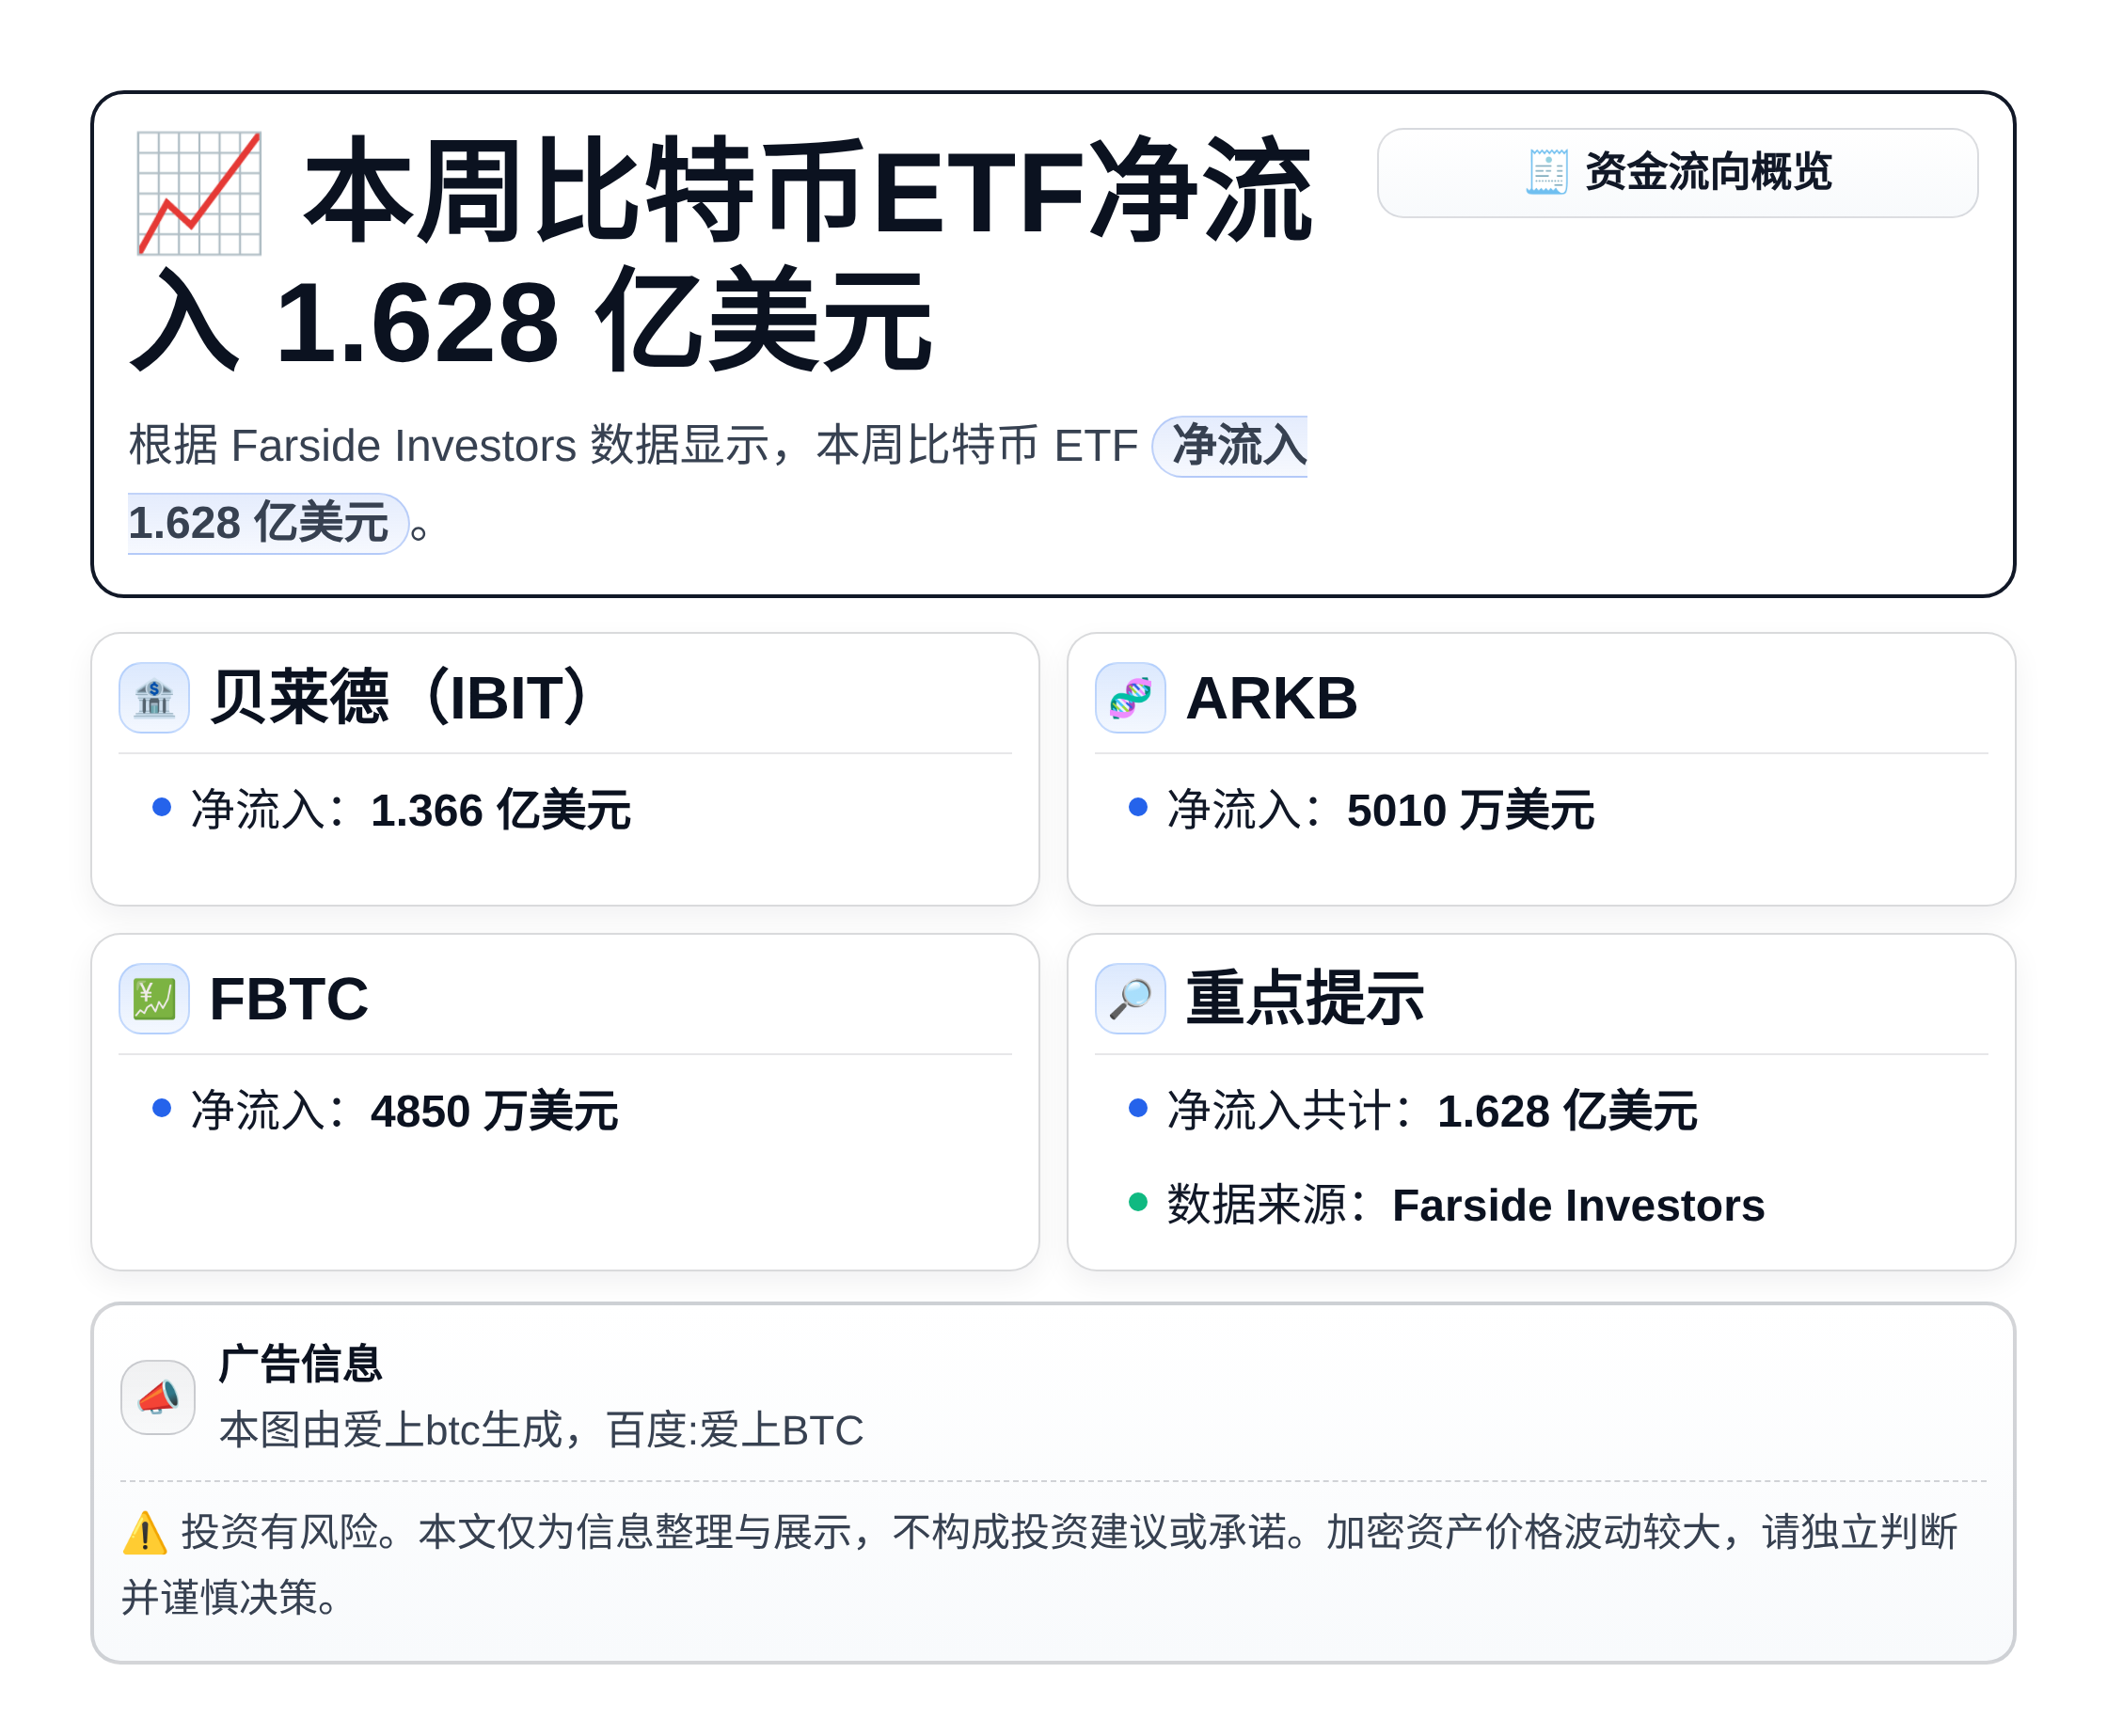Click the magnifying glass icon beside 重点提示
This screenshot has width=2107, height=1736.
1130,998
